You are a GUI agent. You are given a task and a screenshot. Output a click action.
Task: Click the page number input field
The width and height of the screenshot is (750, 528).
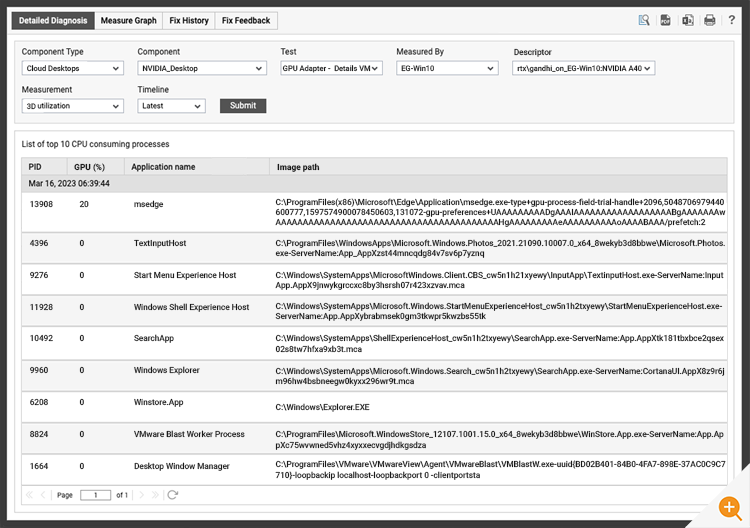pos(95,495)
